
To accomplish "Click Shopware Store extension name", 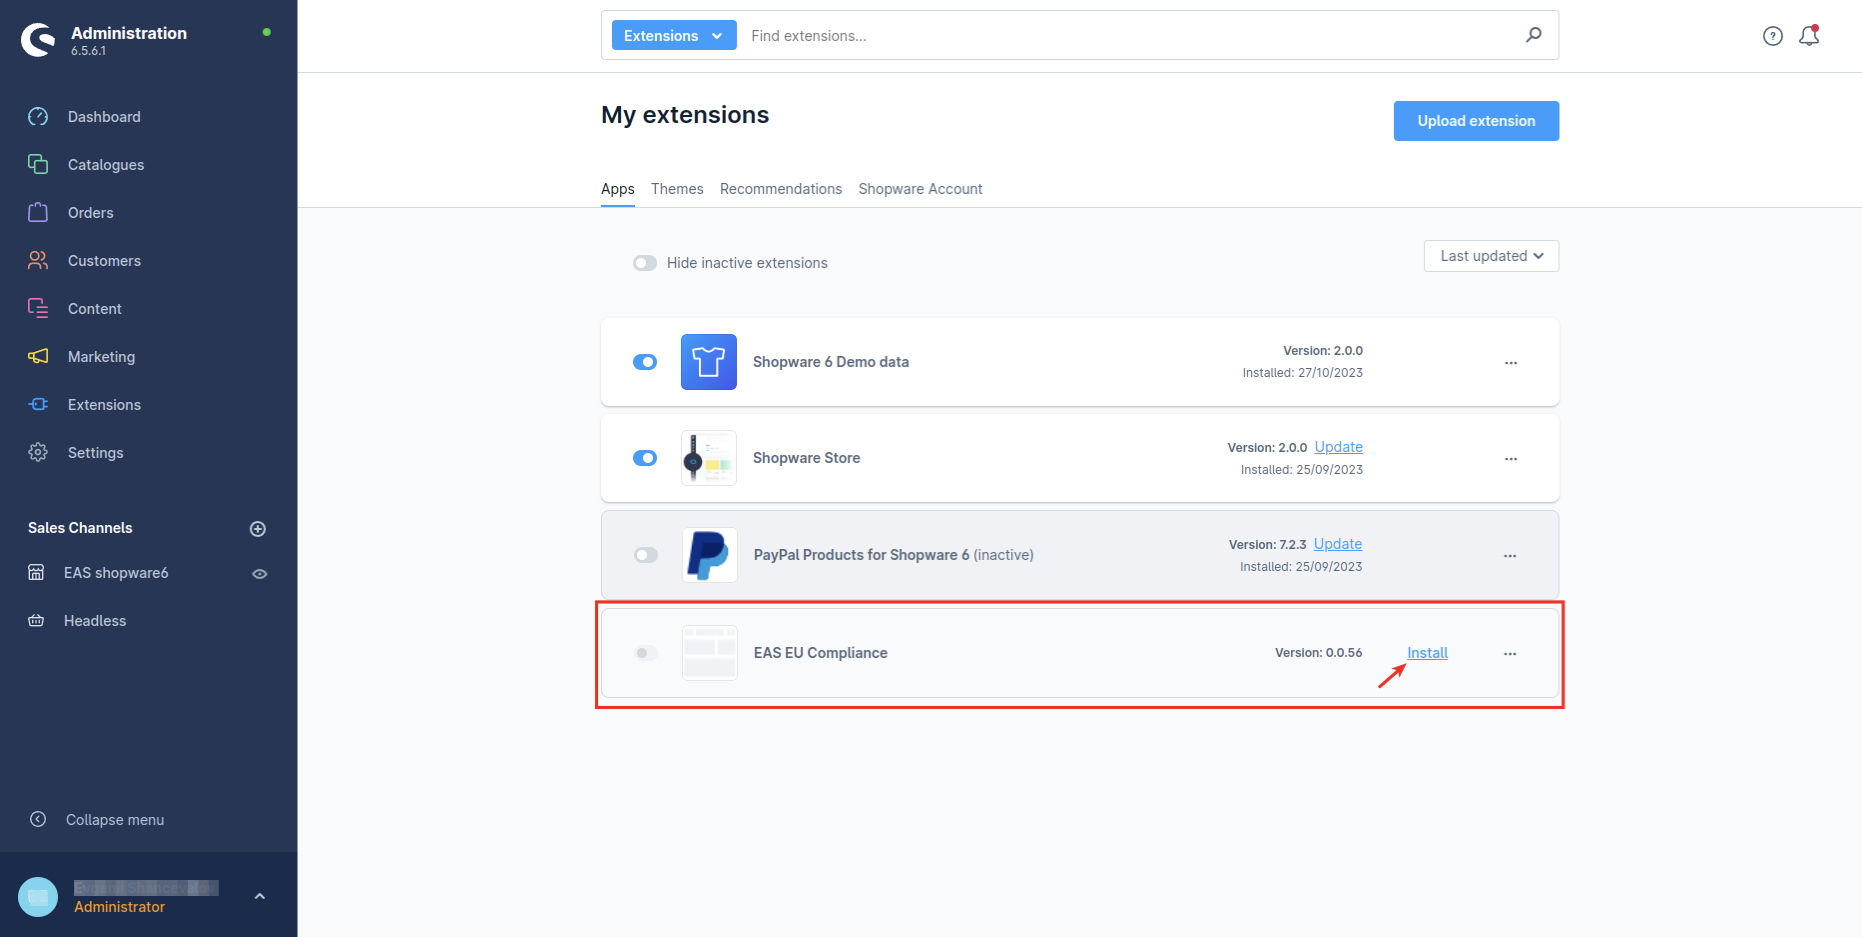I will tap(806, 458).
